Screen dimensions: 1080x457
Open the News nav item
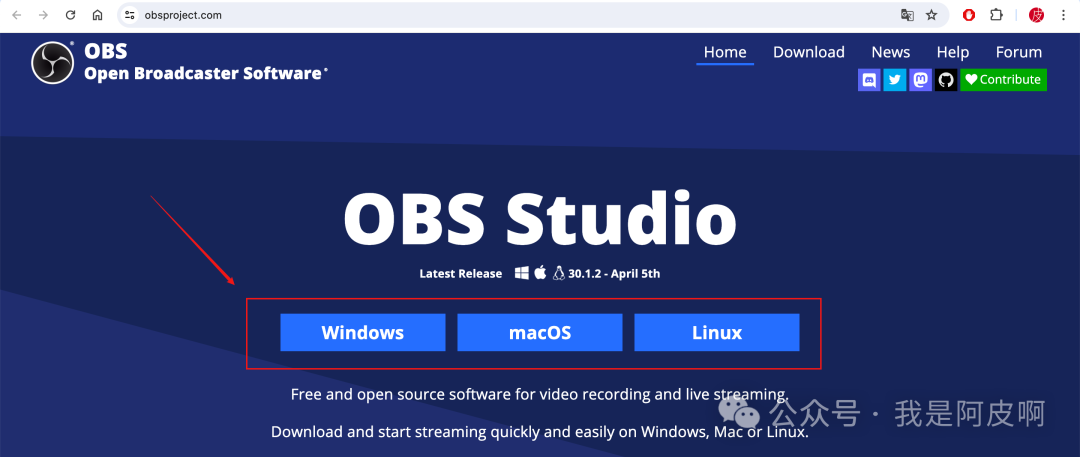(890, 52)
